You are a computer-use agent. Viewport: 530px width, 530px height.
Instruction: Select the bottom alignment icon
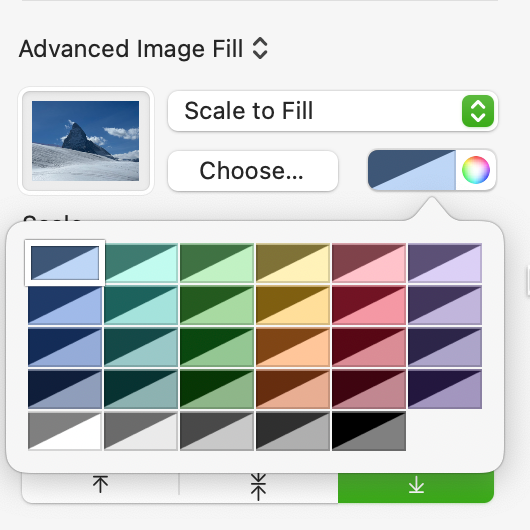[x=416, y=485]
